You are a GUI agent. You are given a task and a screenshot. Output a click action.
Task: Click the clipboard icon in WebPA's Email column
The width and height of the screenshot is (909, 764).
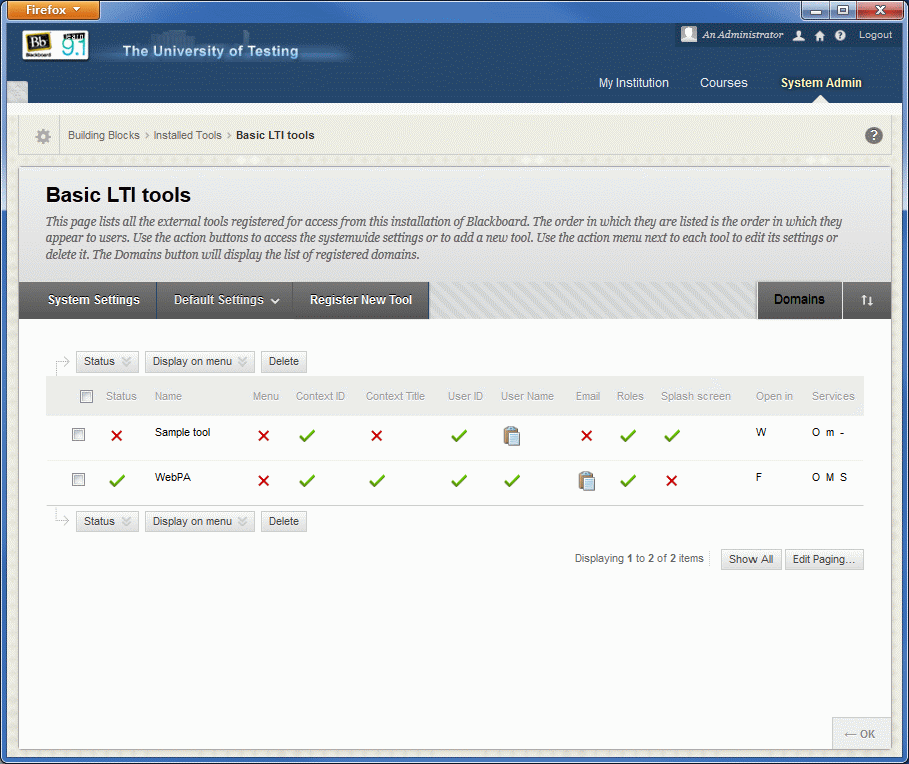tap(587, 480)
